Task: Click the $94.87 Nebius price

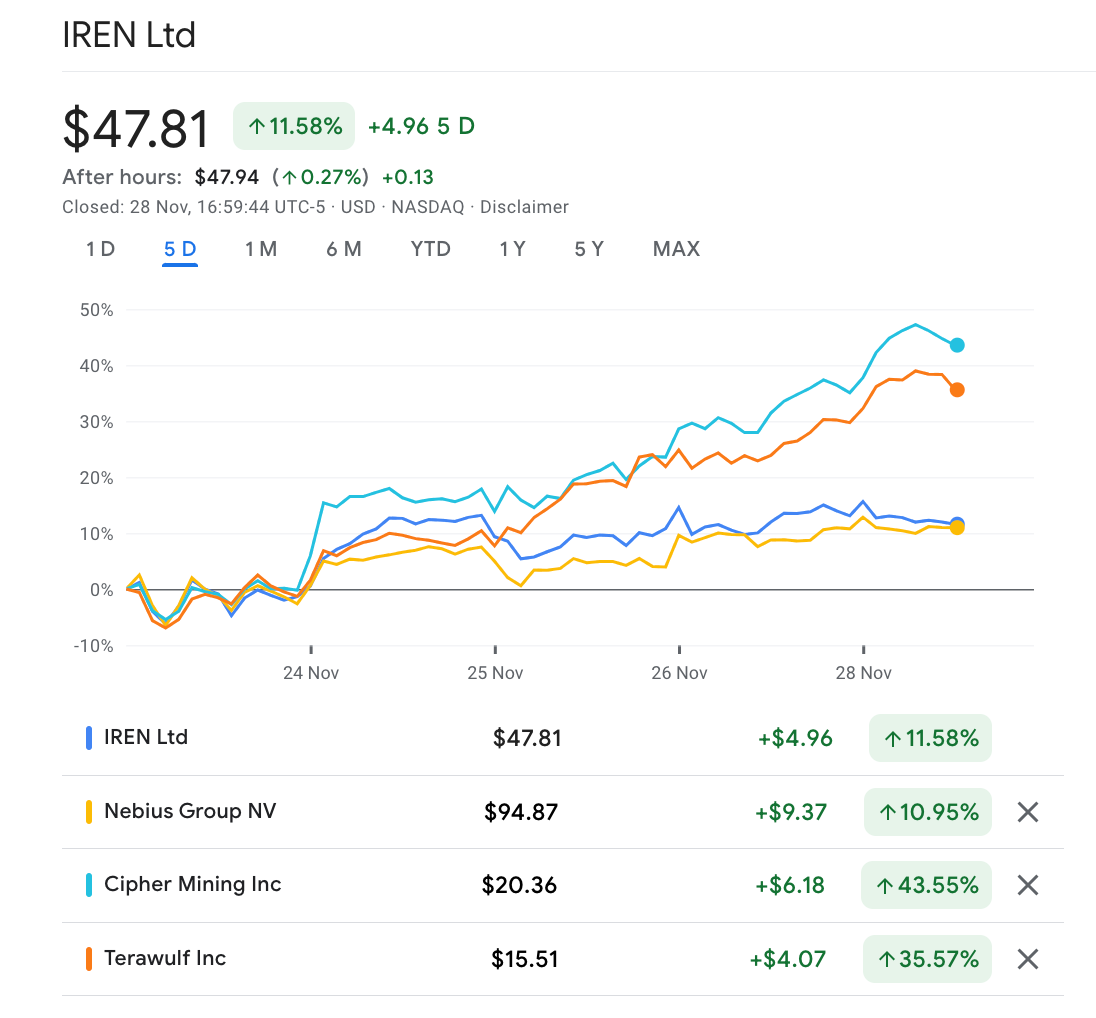Action: (521, 812)
